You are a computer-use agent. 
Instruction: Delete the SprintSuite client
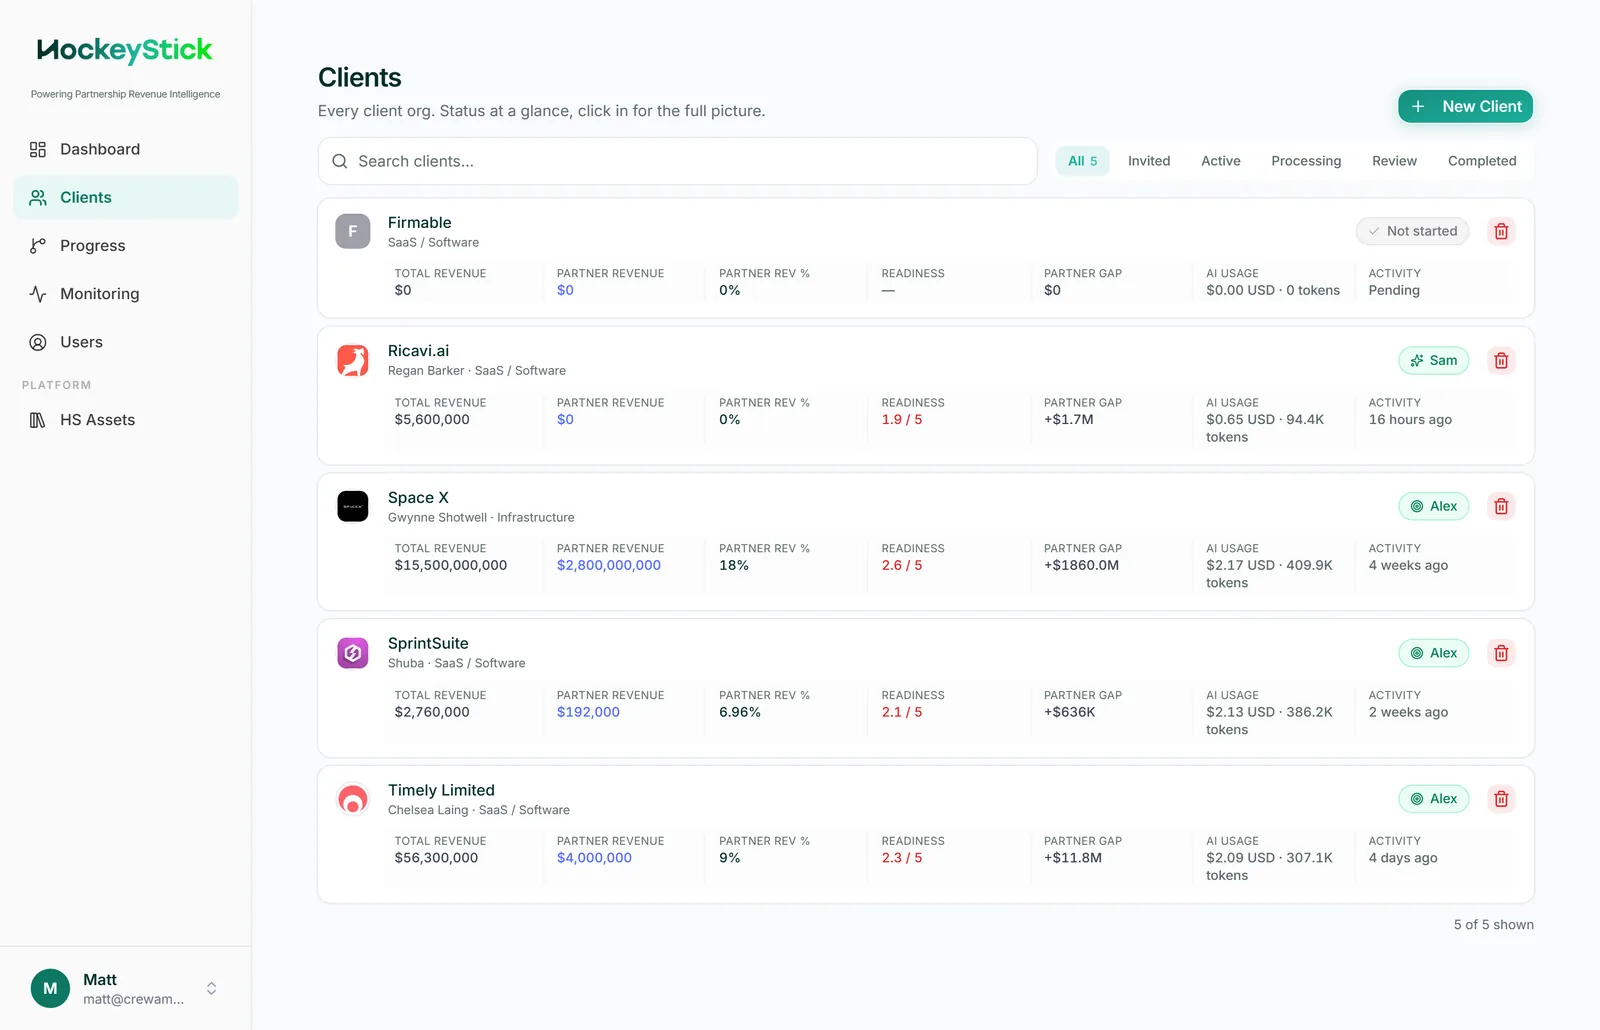tap(1501, 653)
